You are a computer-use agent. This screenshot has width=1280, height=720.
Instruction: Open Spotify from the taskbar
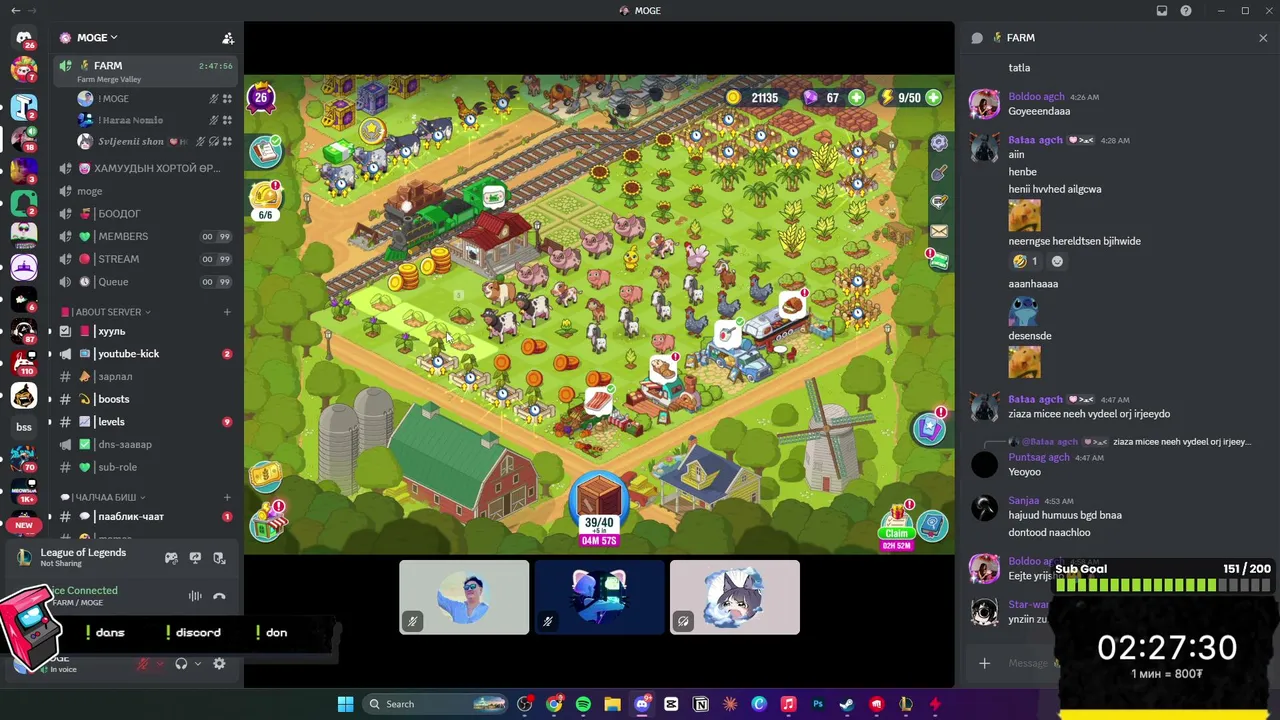click(x=583, y=704)
